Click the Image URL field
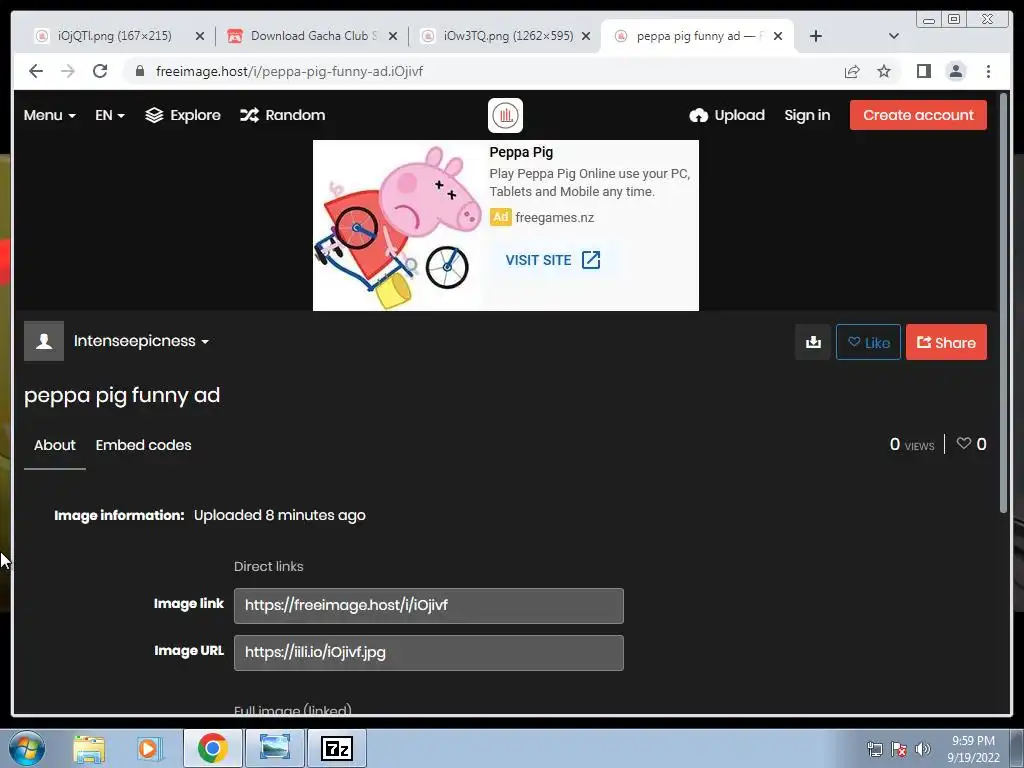Viewport: 1024px width, 768px height. [x=428, y=652]
